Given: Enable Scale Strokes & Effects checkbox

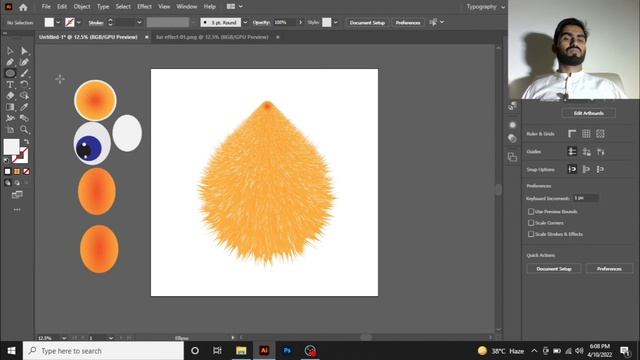Looking at the screenshot, I should (531, 234).
